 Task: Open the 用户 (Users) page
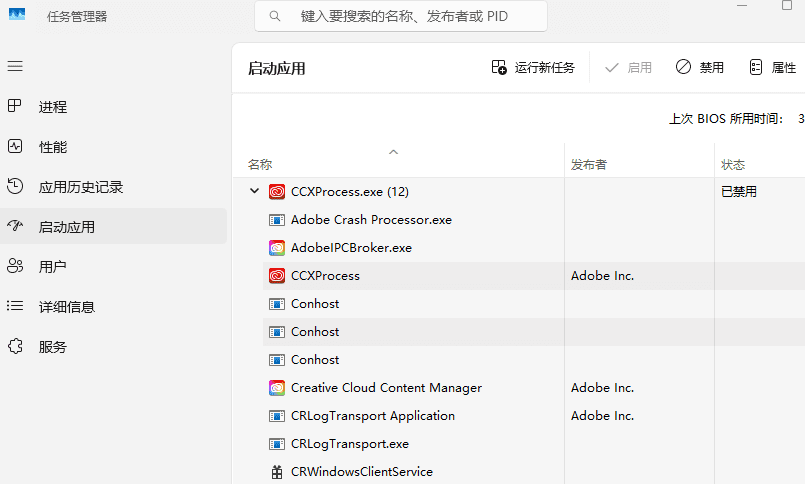click(113, 266)
